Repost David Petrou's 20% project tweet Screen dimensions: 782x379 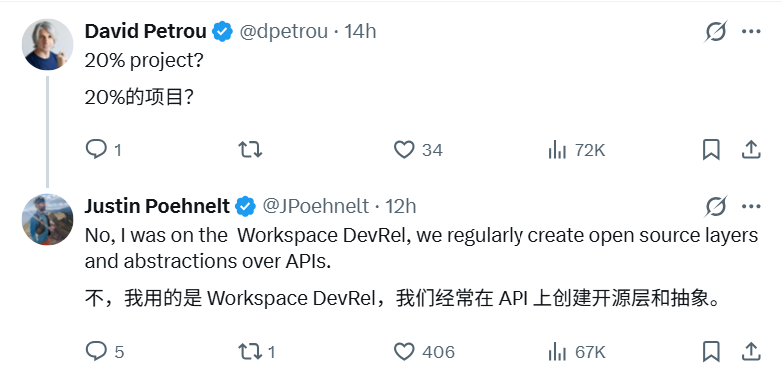click(250, 150)
